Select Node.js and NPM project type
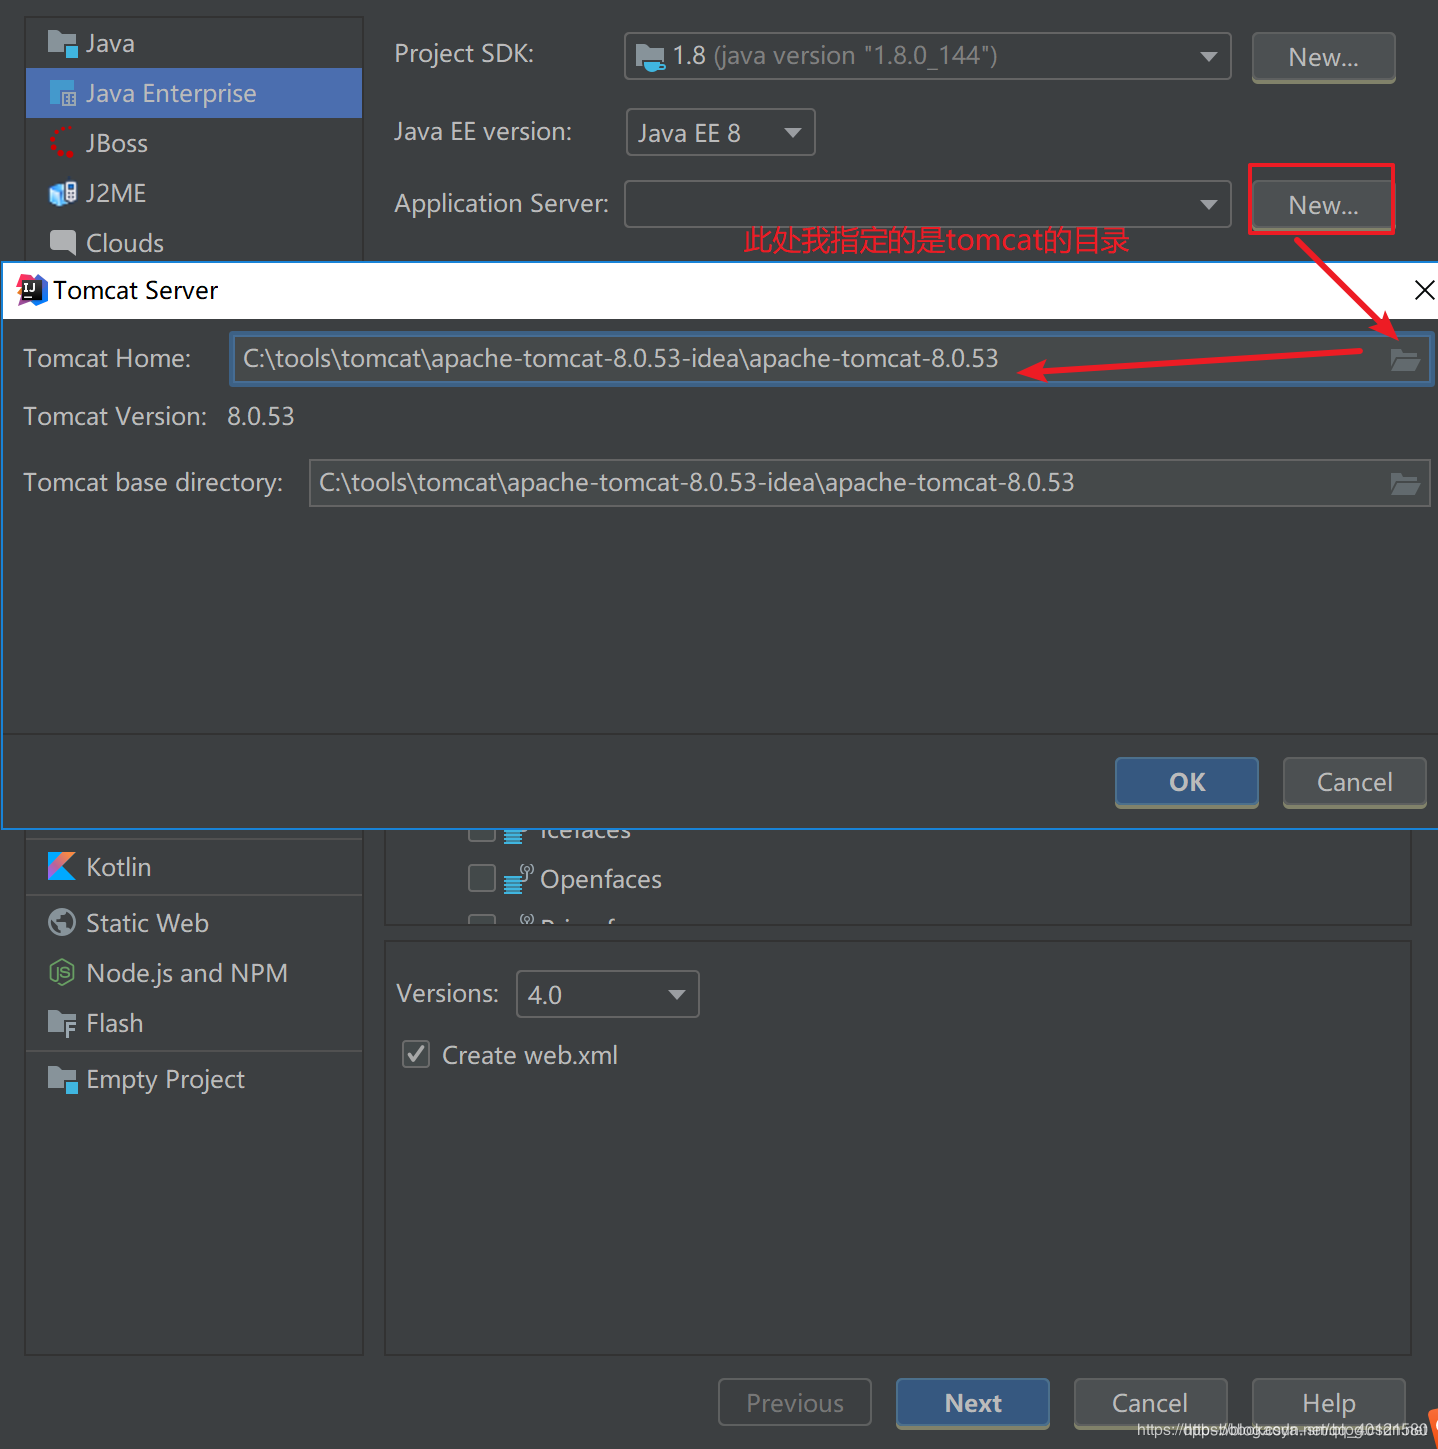Screen dimensions: 1438x1449 pyautogui.click(x=194, y=973)
